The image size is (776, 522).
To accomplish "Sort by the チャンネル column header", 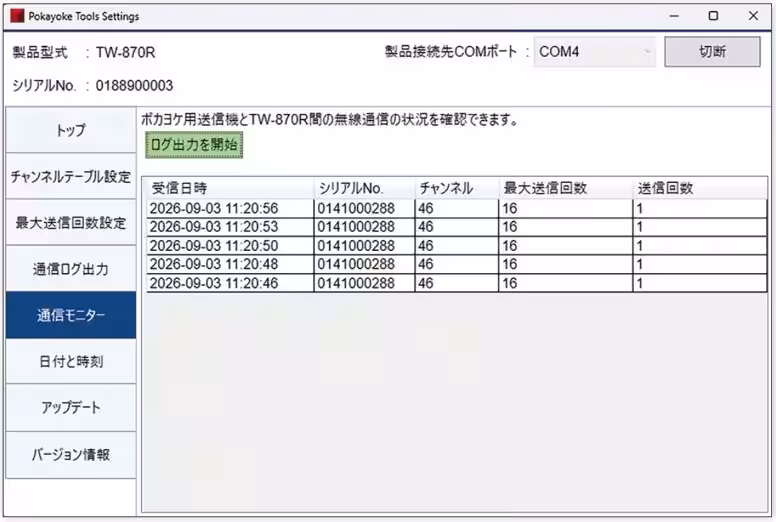I will click(x=456, y=188).
